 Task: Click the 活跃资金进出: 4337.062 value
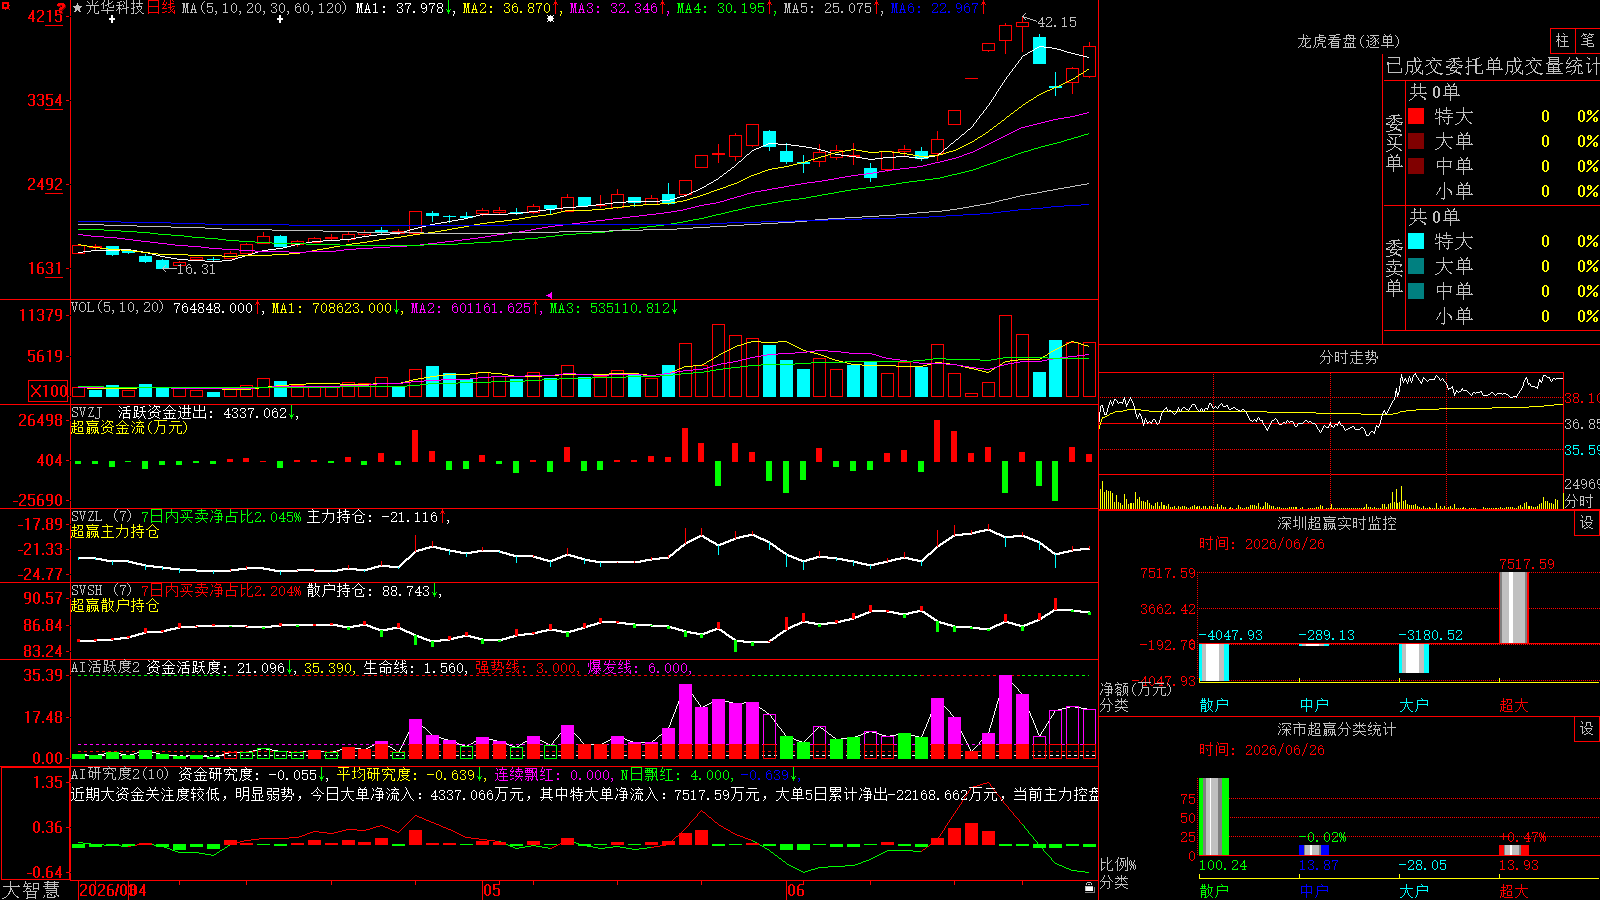pos(208,412)
